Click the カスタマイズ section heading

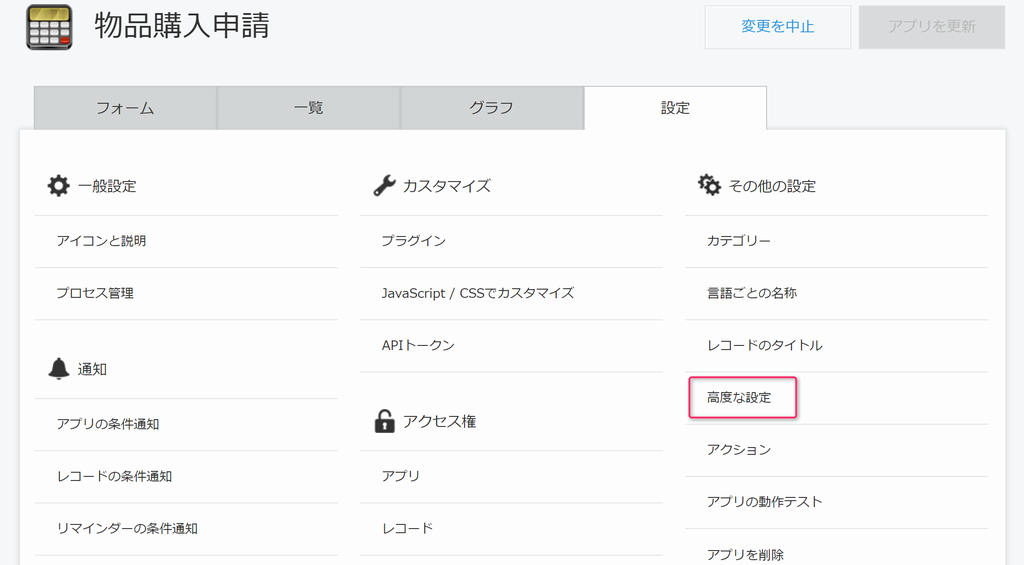(447, 186)
